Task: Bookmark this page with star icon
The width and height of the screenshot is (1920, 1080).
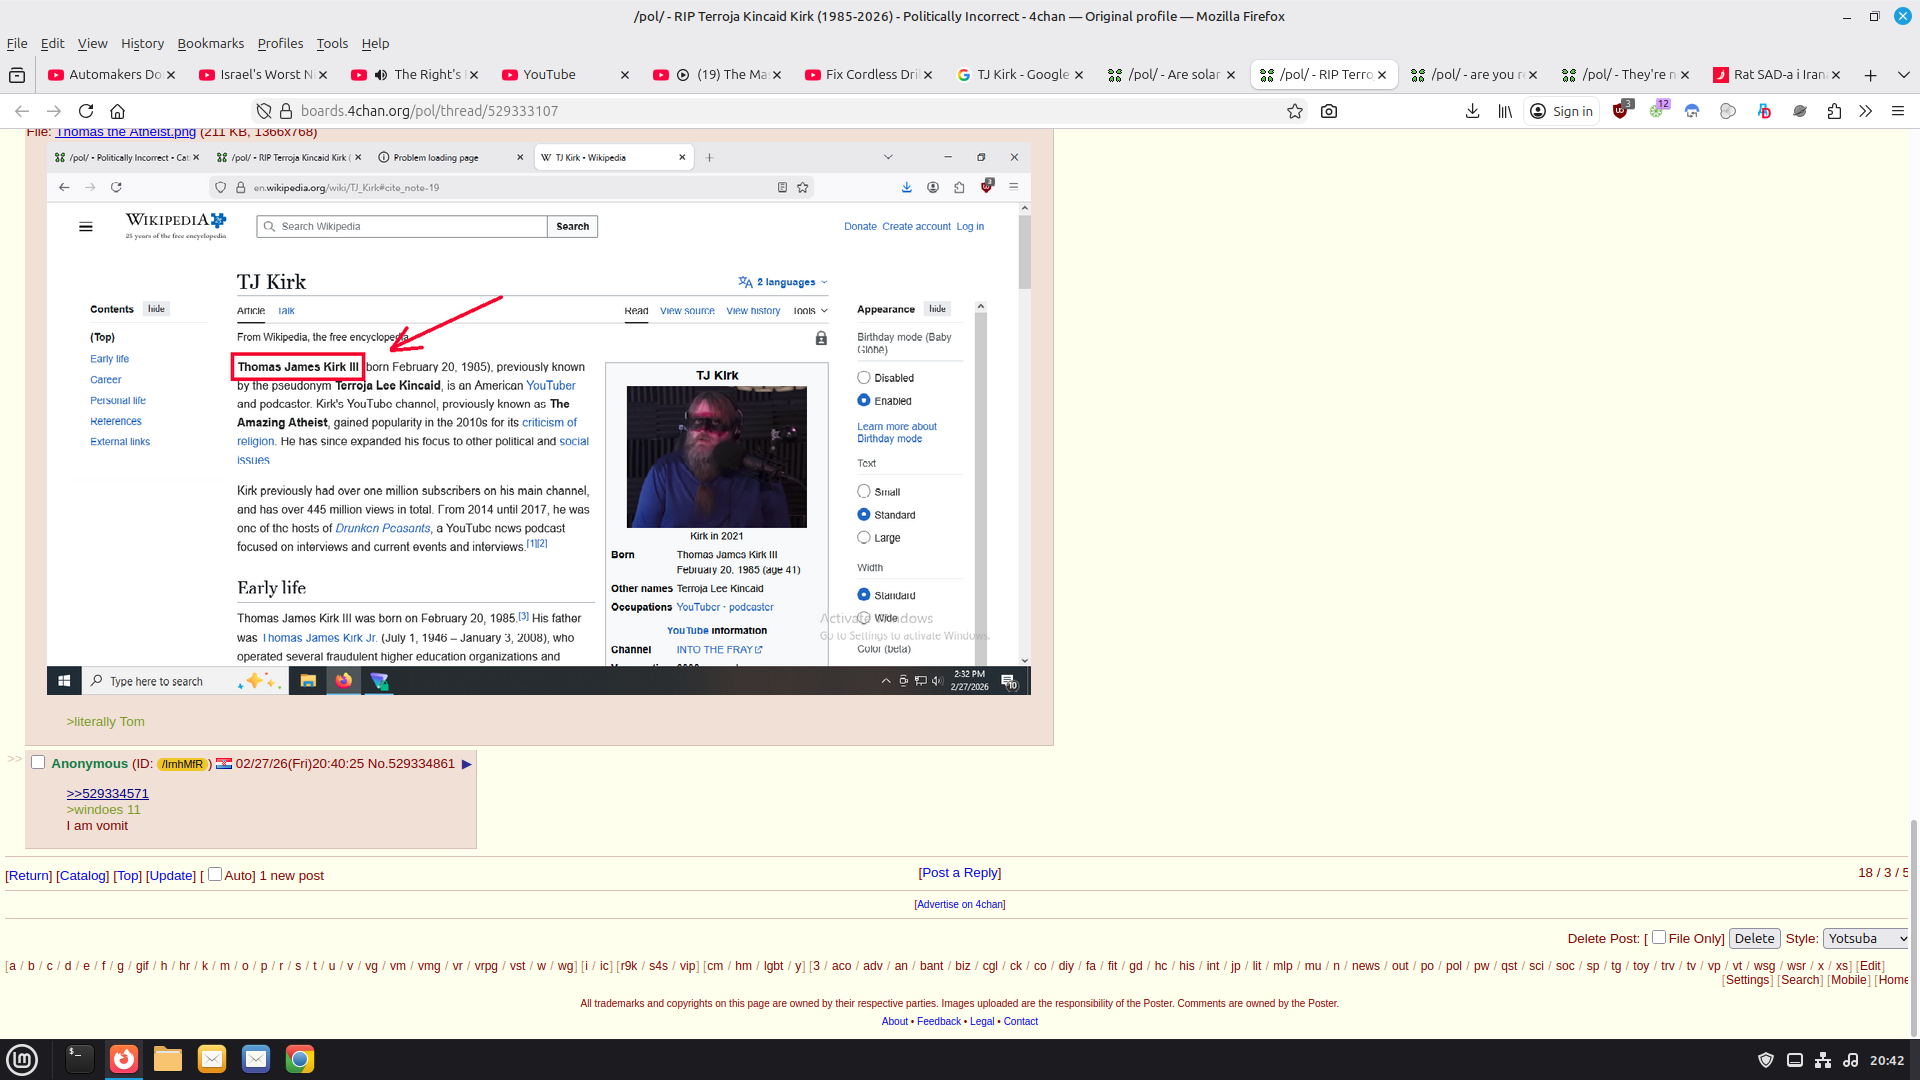Action: click(1295, 111)
